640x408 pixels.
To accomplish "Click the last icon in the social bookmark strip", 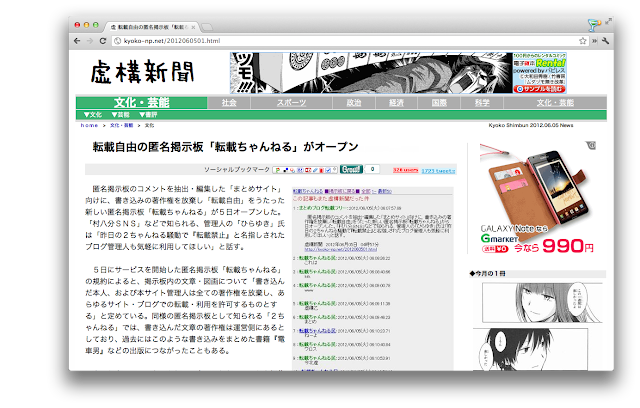I will pos(334,170).
